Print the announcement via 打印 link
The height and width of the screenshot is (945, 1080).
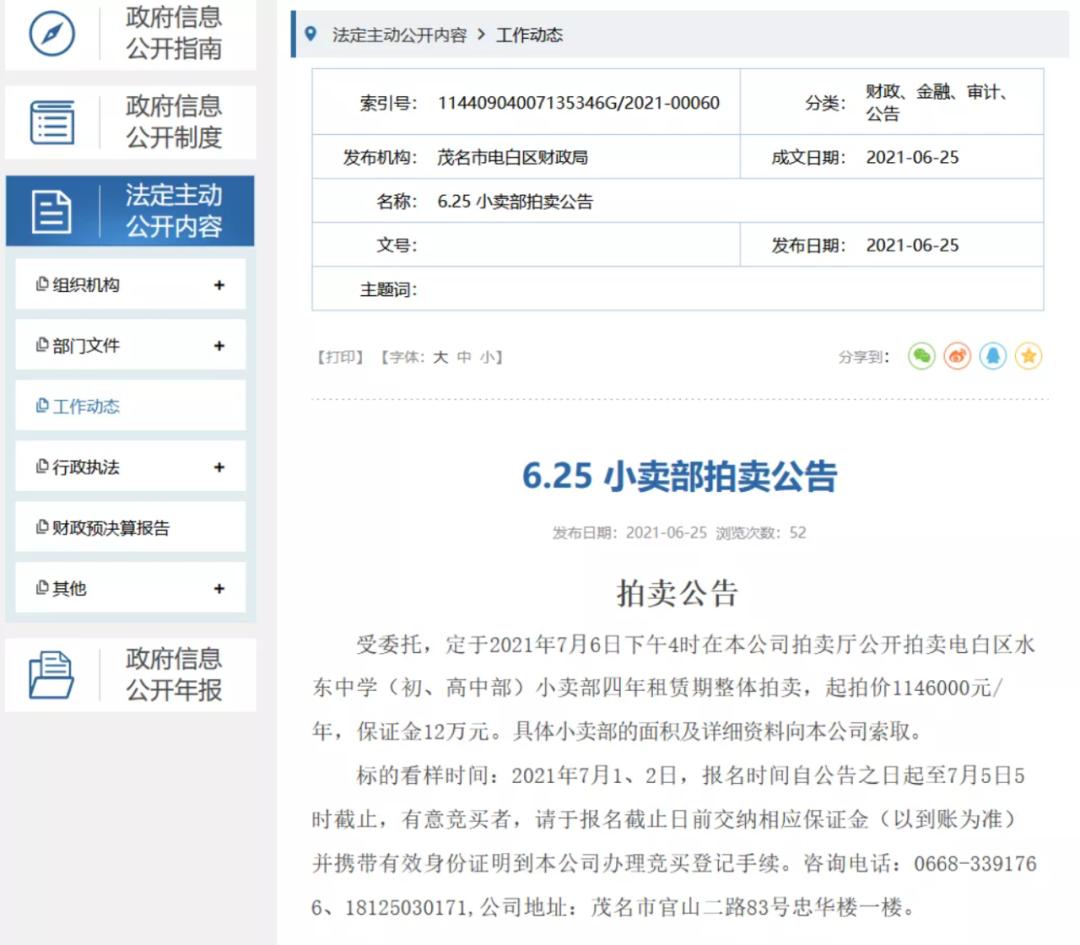point(340,357)
